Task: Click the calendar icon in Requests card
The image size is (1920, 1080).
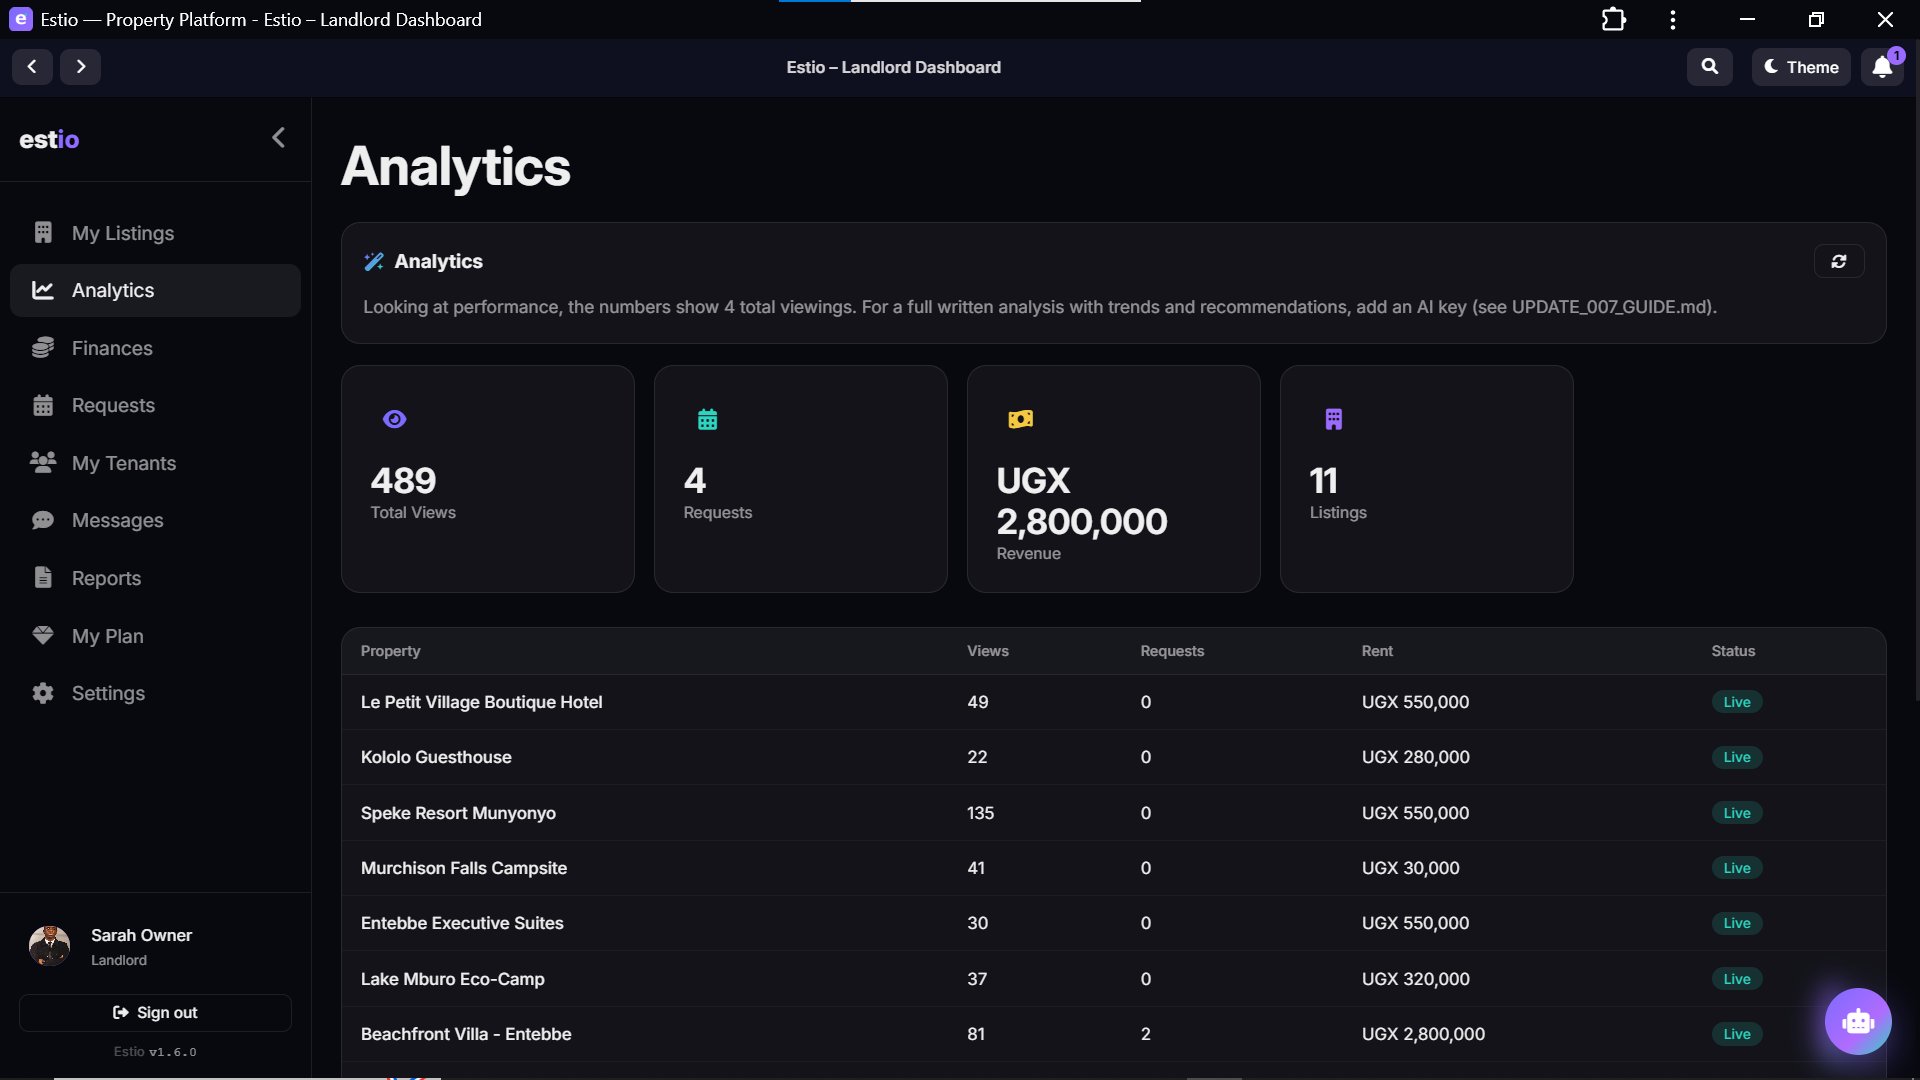Action: pos(707,419)
